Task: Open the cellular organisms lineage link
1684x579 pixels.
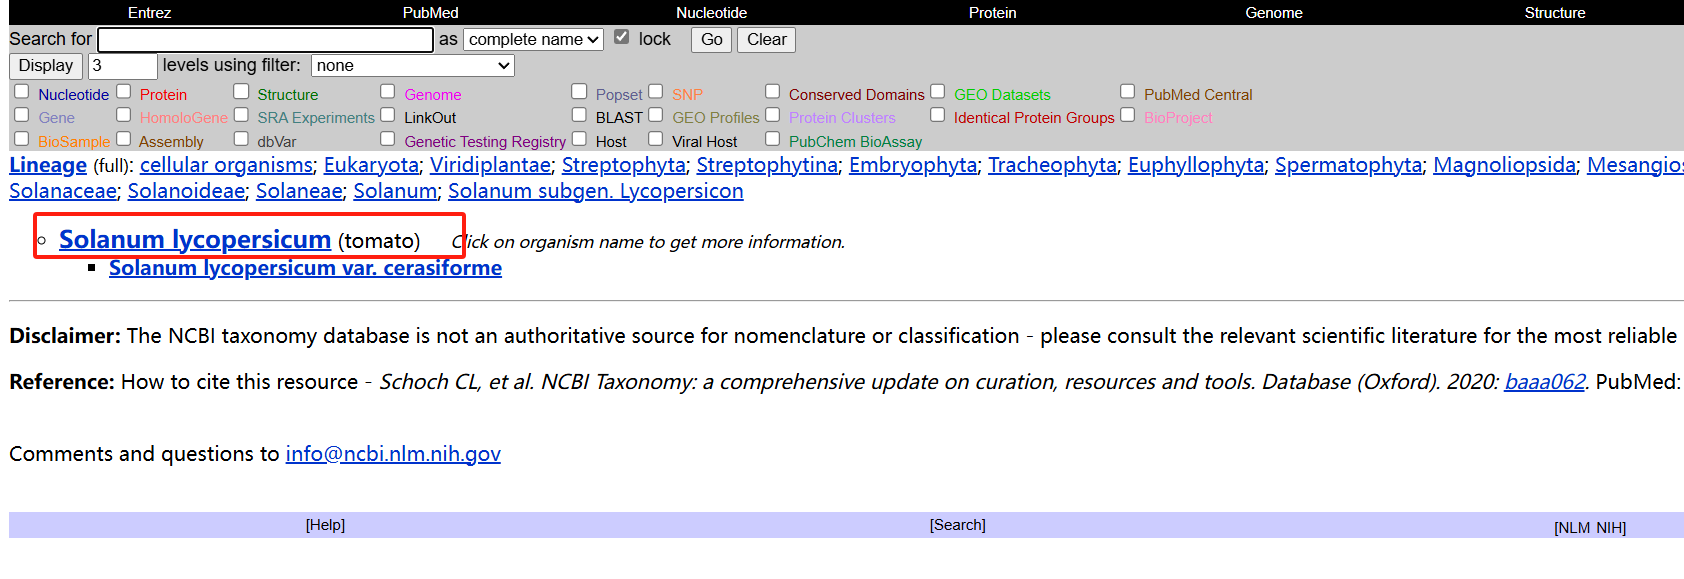Action: coord(226,165)
